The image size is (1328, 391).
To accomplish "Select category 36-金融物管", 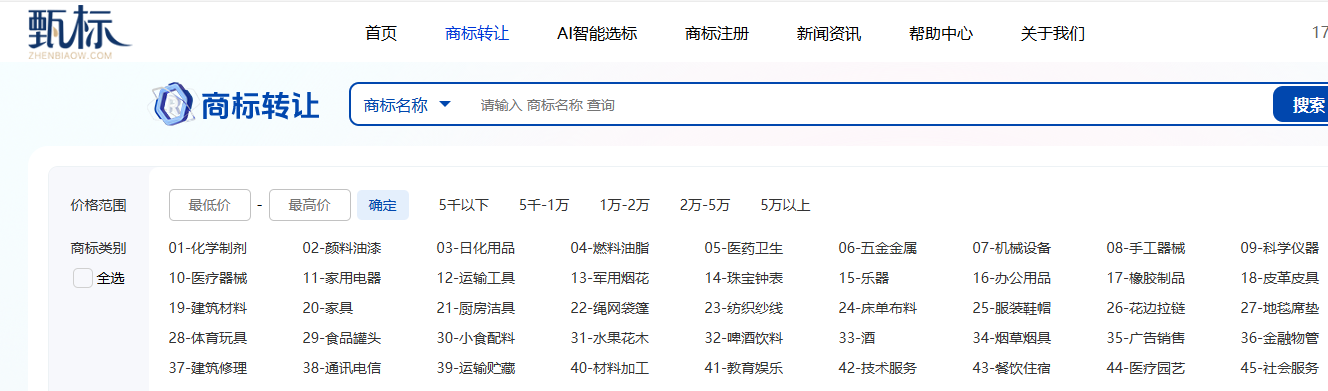I will tap(1280, 338).
